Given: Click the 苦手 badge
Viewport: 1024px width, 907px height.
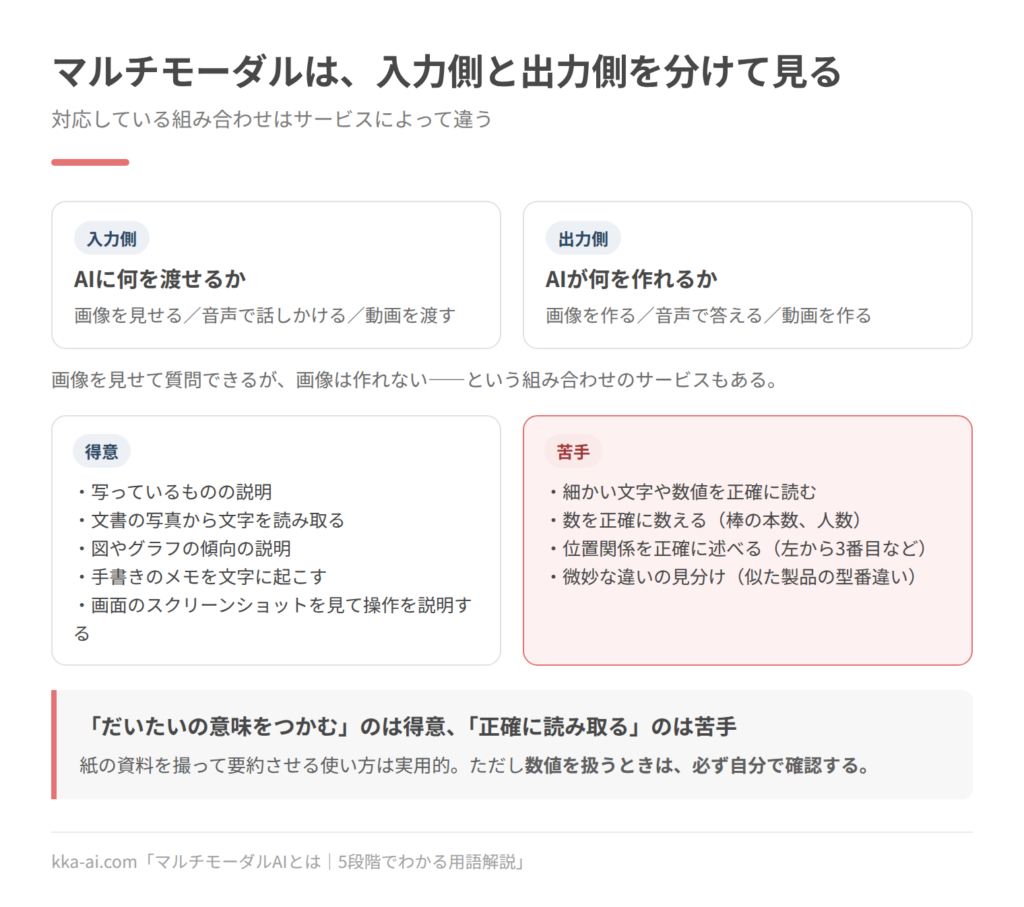Looking at the screenshot, I should pyautogui.click(x=573, y=452).
